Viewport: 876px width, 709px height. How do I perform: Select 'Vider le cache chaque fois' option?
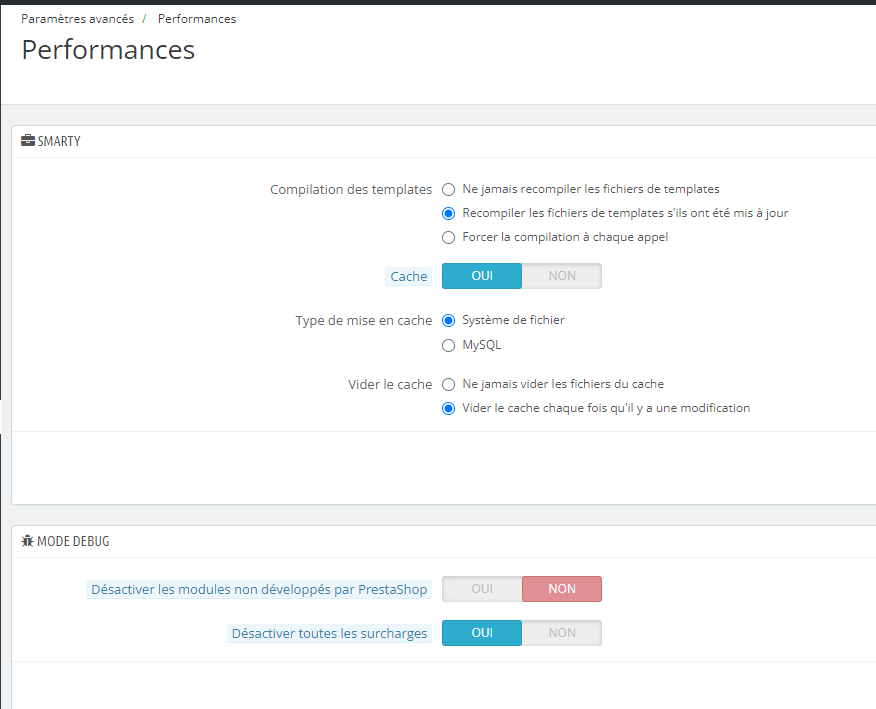pyautogui.click(x=449, y=408)
